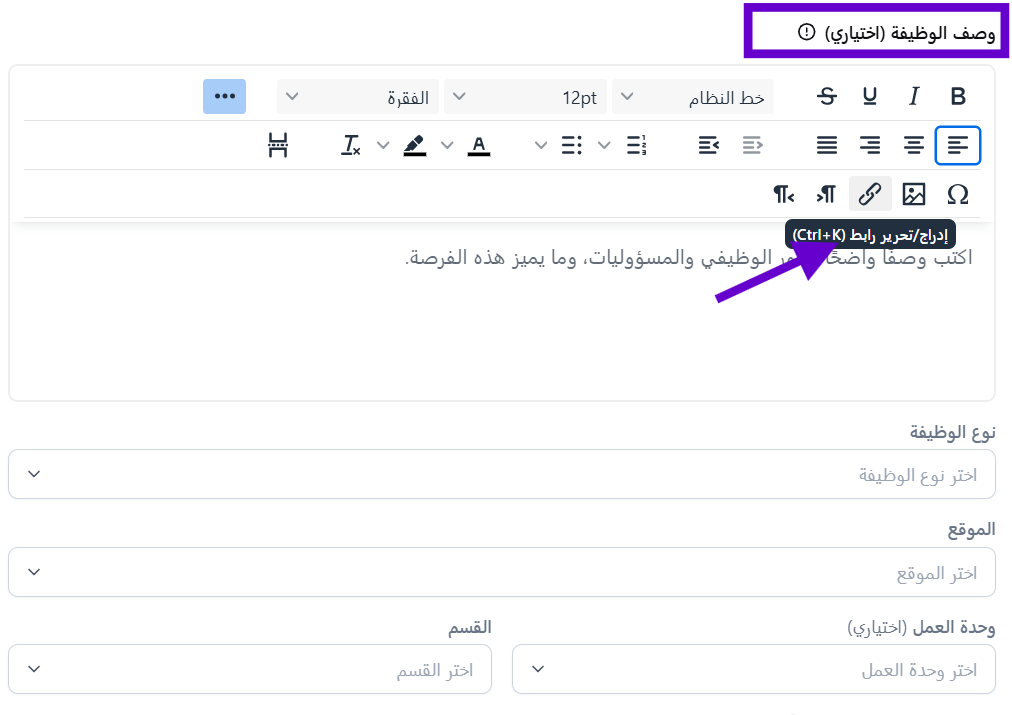Open the 12pt font size dropdown
Image resolution: width=1012 pixels, height=715 pixels.
point(525,97)
